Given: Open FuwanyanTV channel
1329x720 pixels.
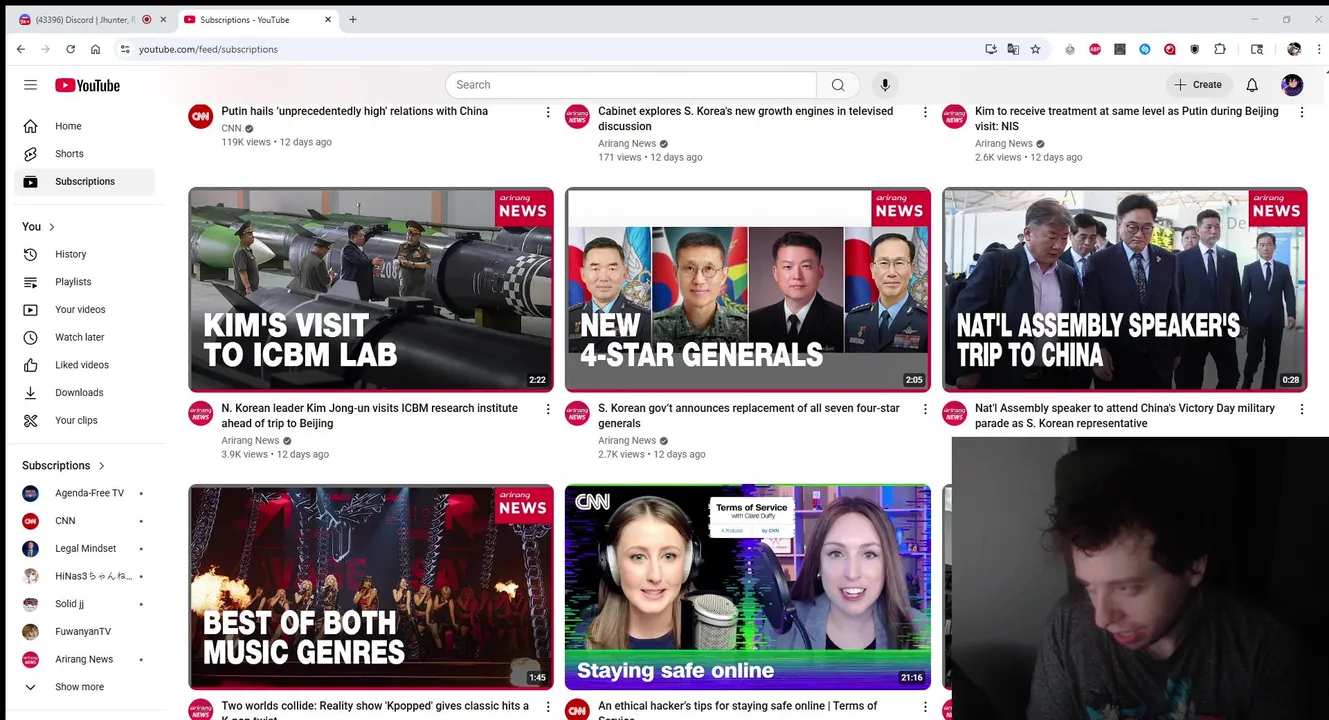Looking at the screenshot, I should (x=86, y=632).
